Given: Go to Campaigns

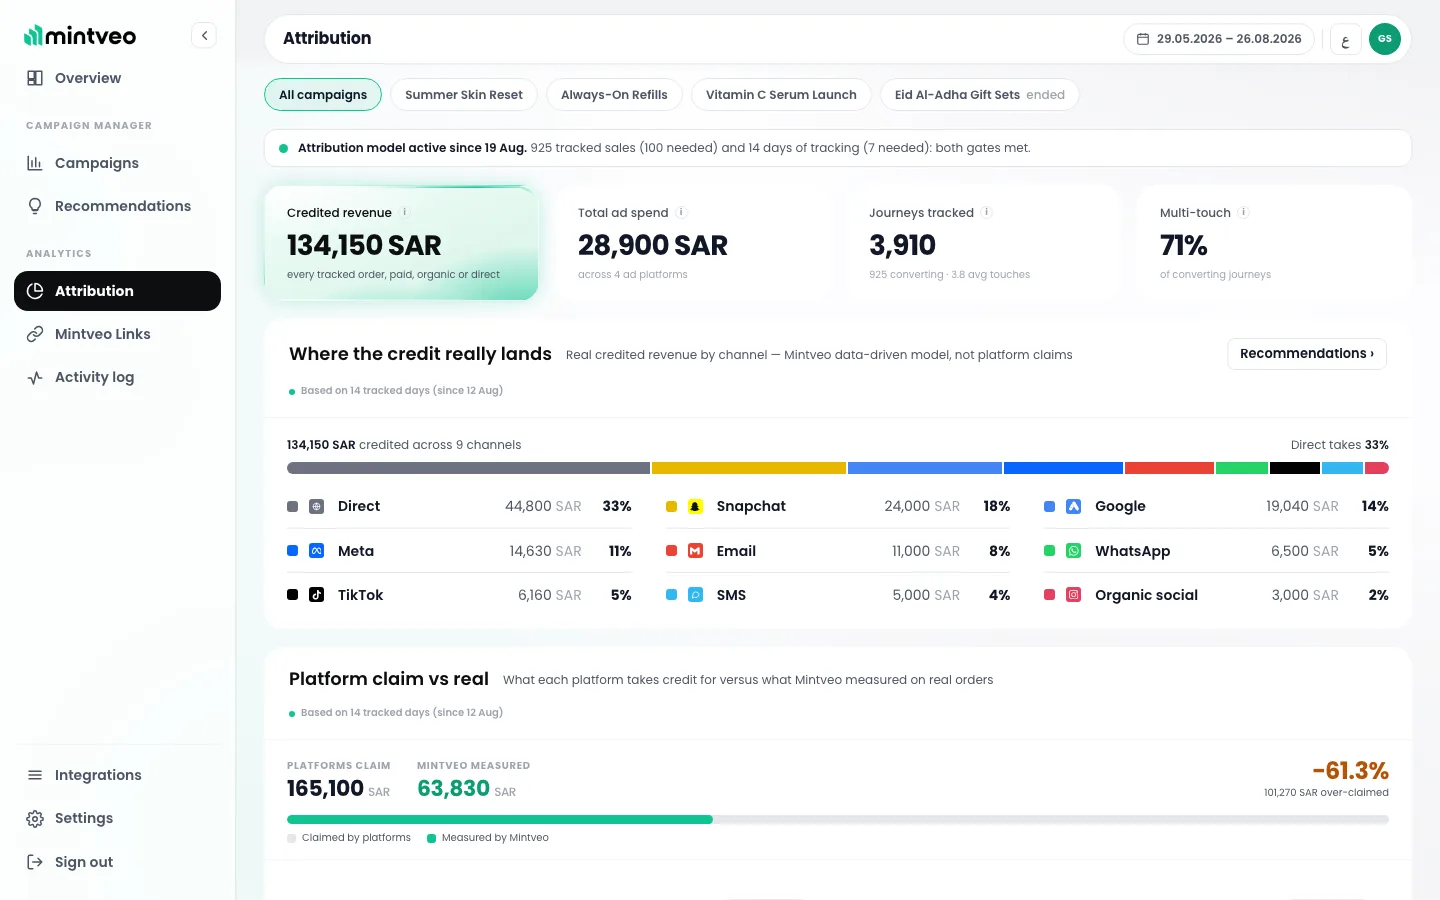Looking at the screenshot, I should (117, 163).
